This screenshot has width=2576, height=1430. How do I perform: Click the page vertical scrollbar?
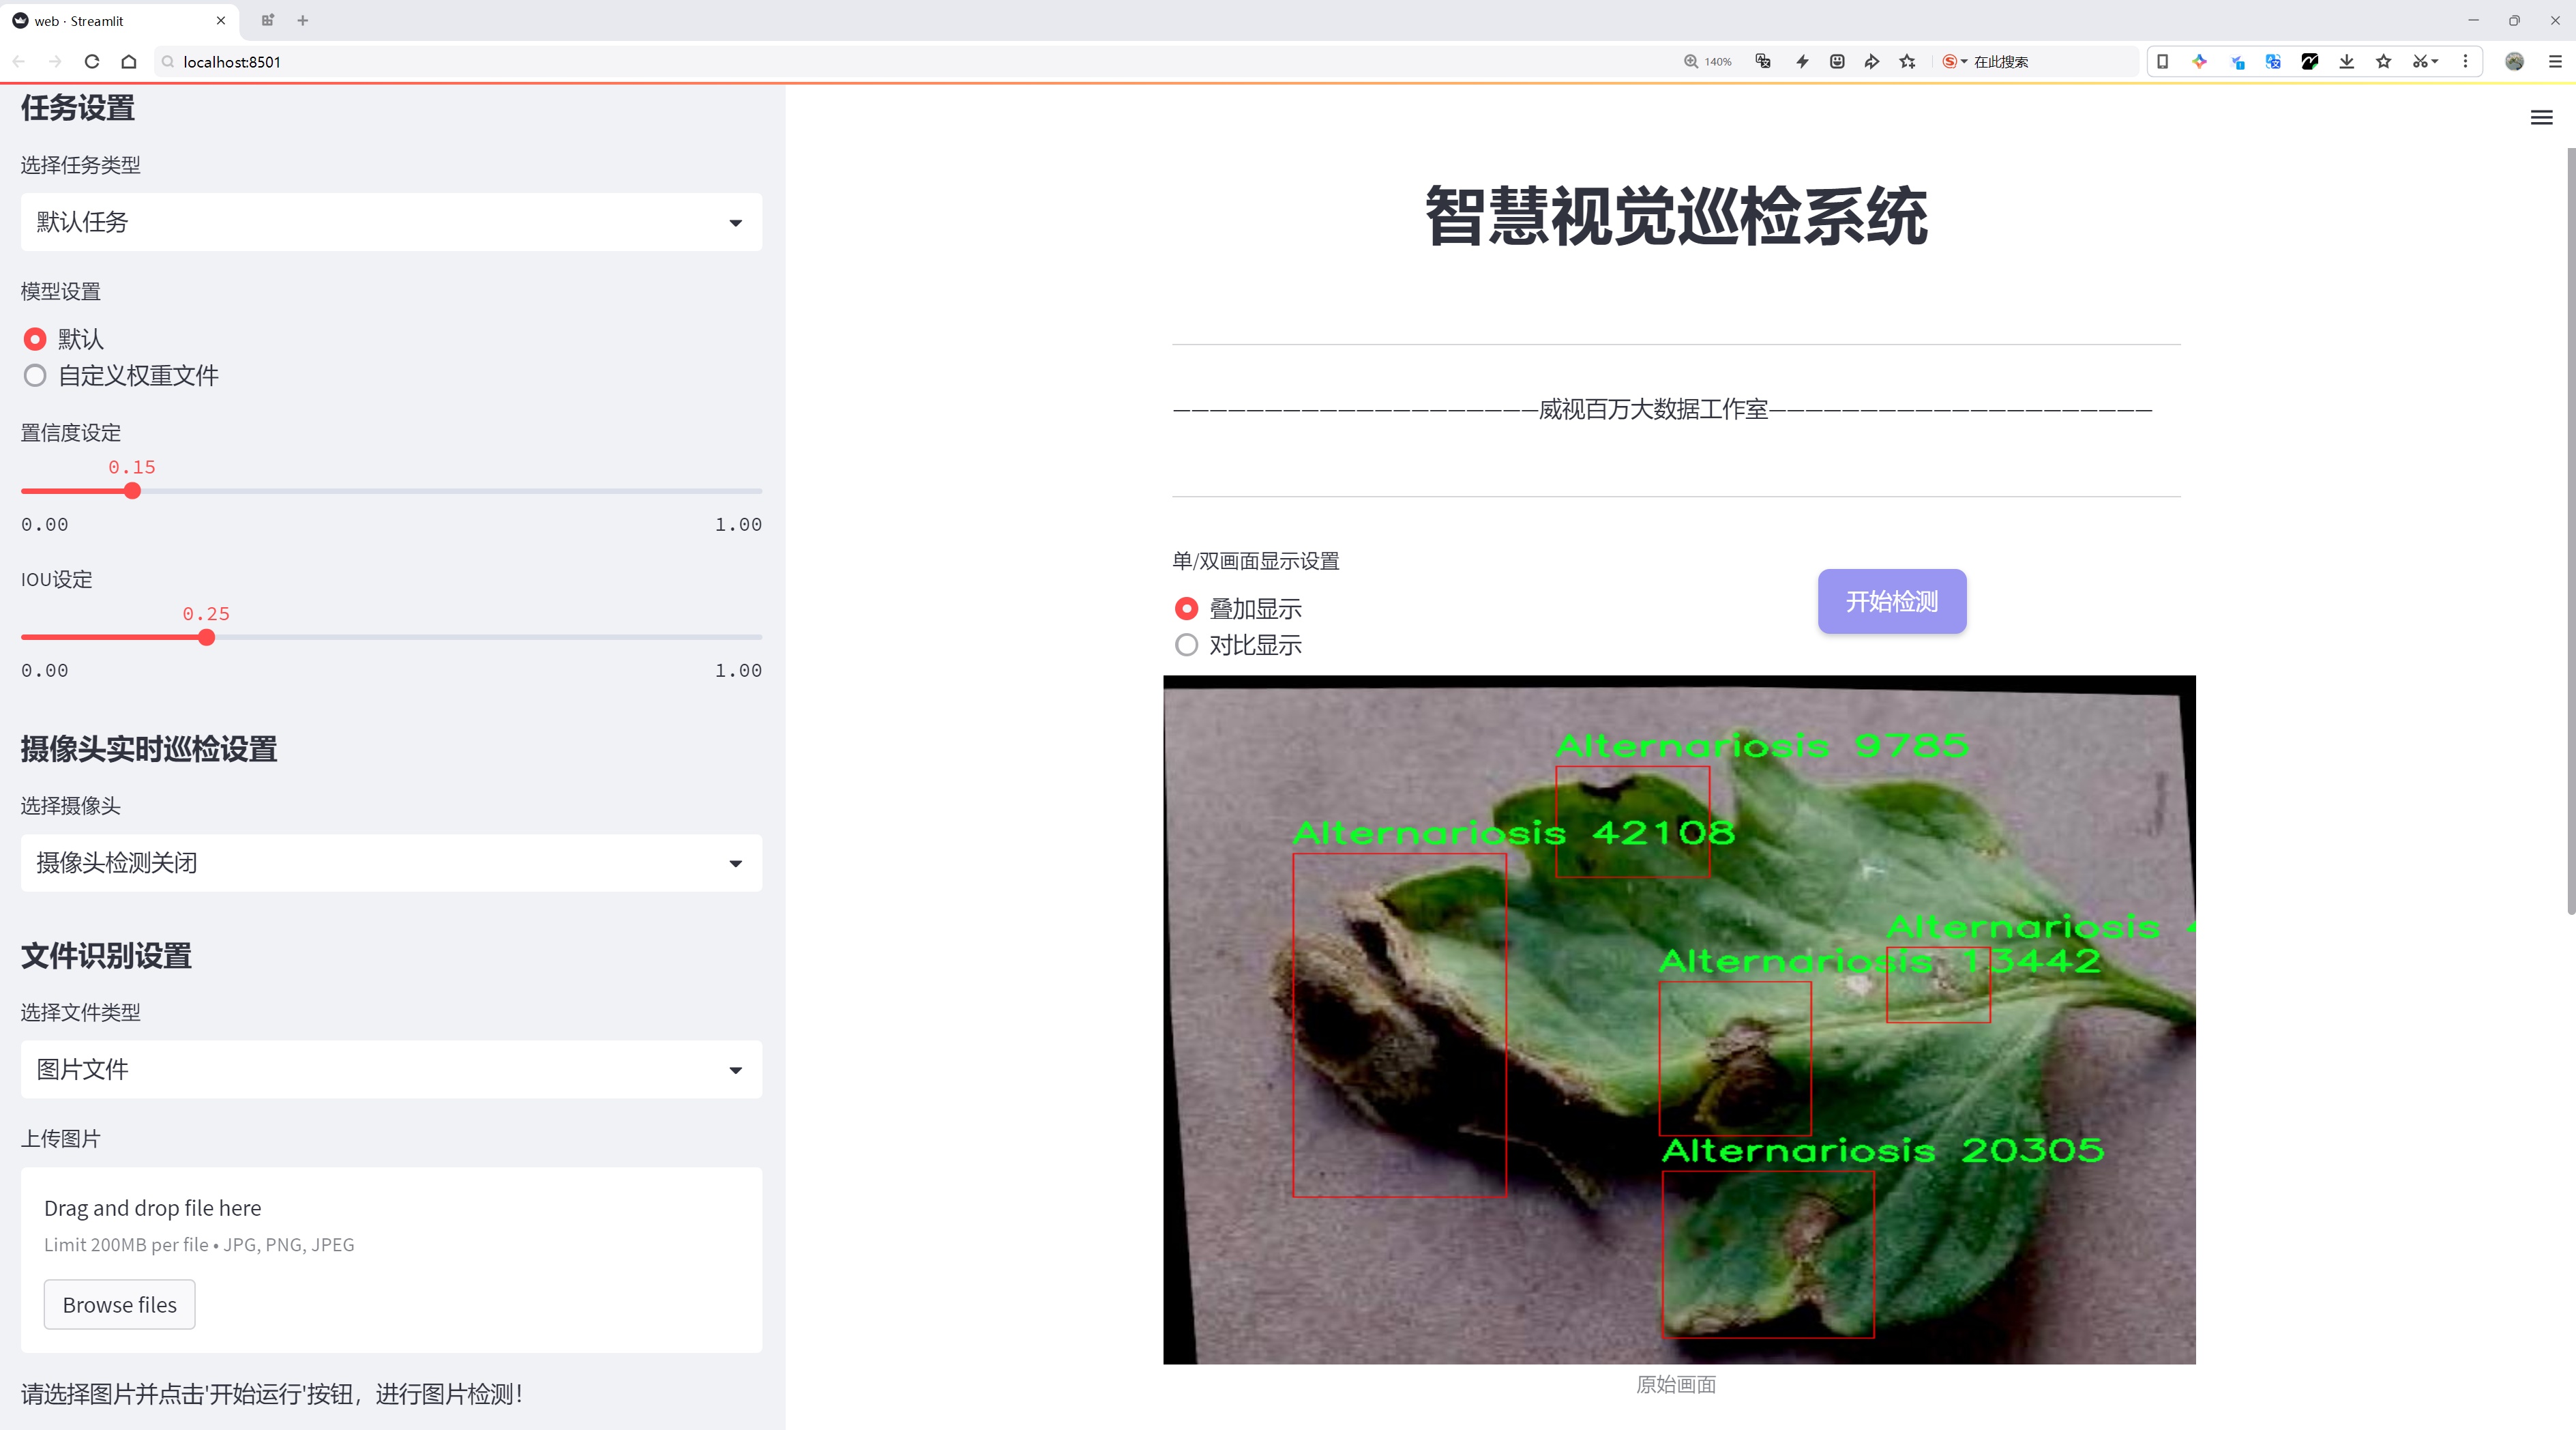click(2570, 530)
